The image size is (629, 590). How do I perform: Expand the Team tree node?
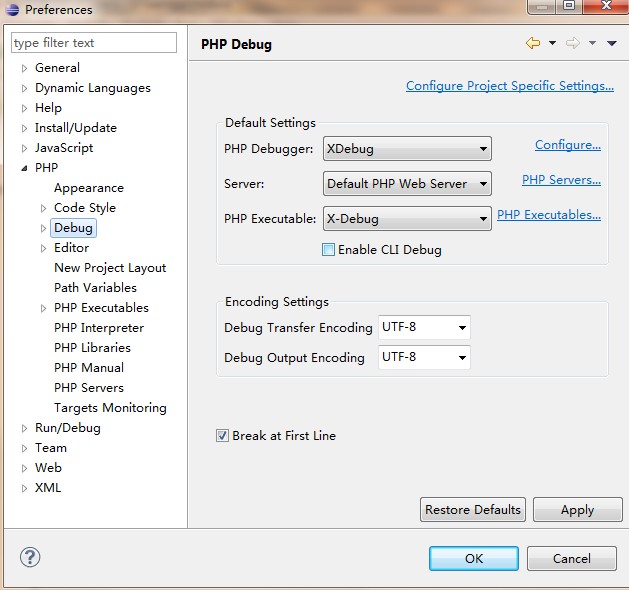pyautogui.click(x=24, y=448)
